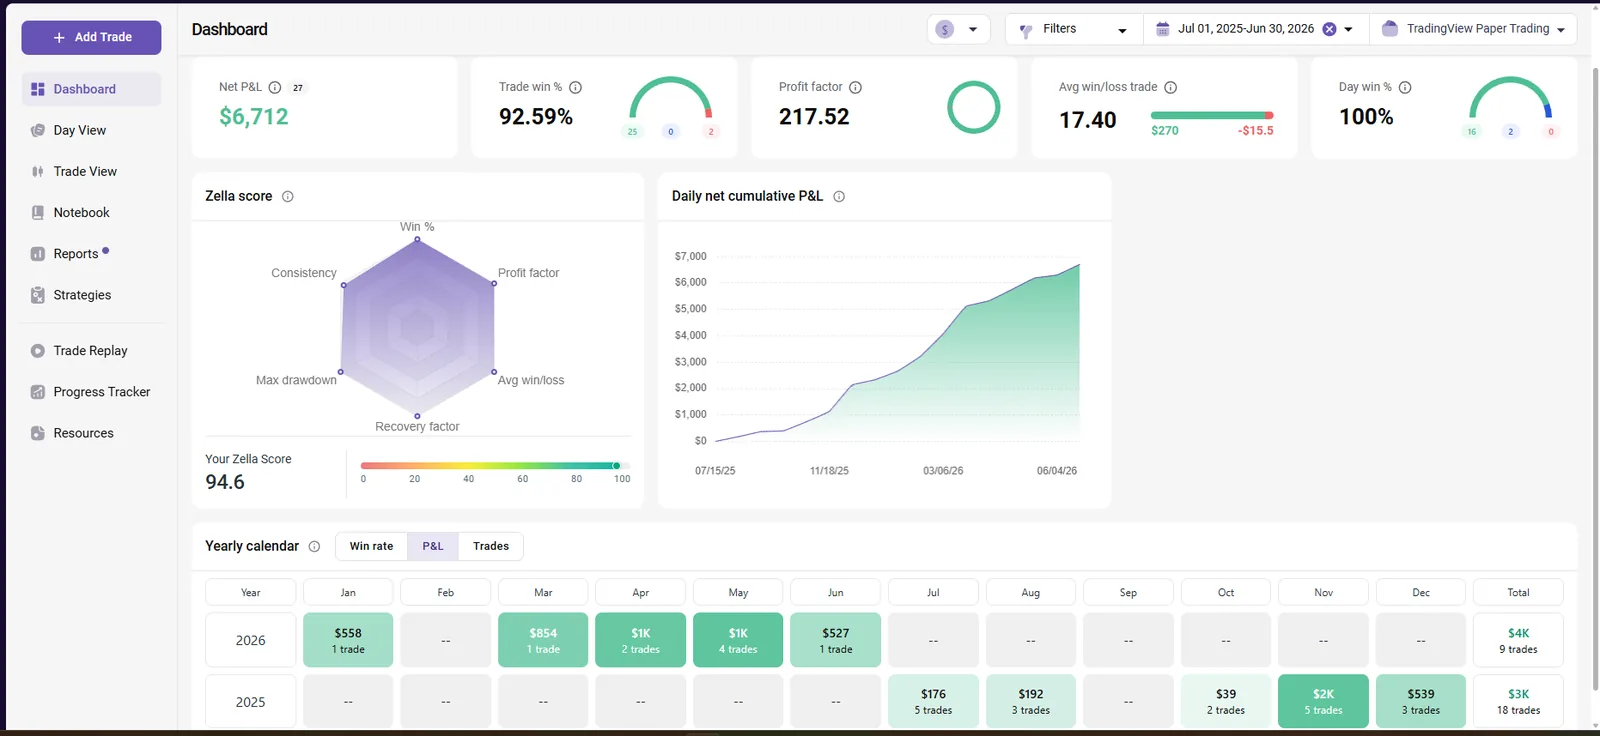
Task: Click the Trade Replay play icon
Action: (38, 351)
